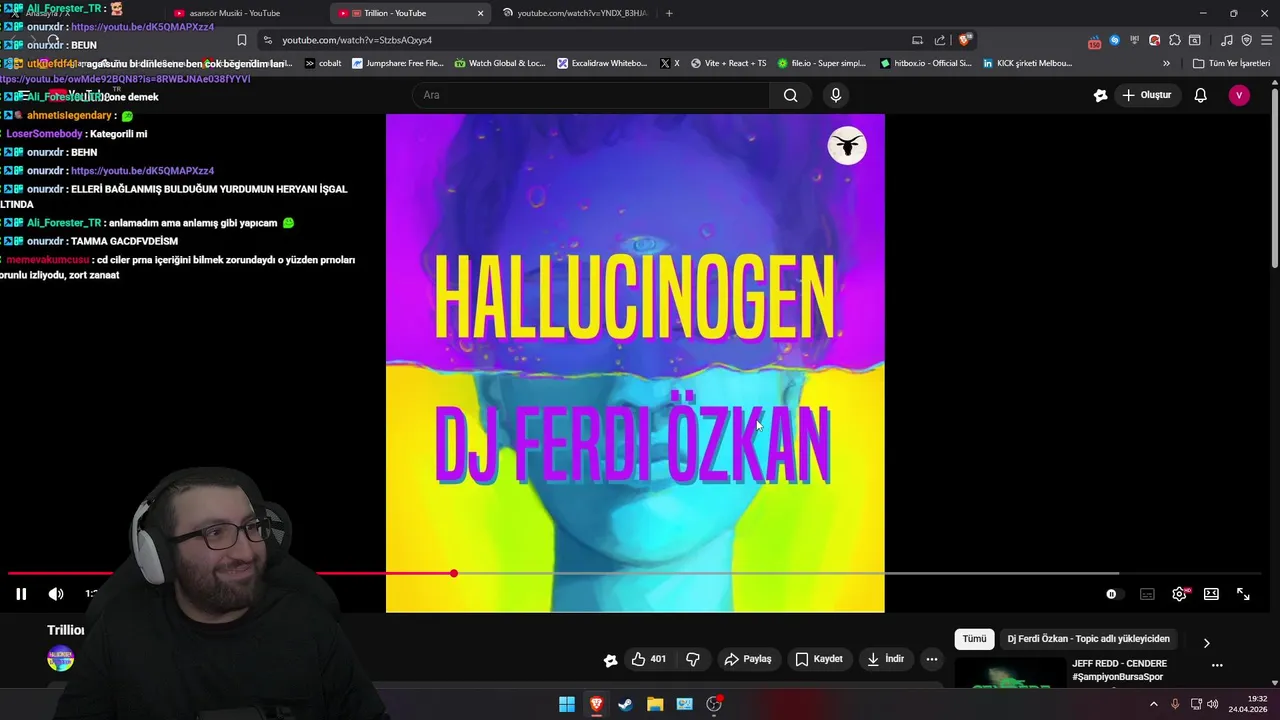
Task: Click install/cast screen icon in address bar
Action: pyautogui.click(x=917, y=40)
